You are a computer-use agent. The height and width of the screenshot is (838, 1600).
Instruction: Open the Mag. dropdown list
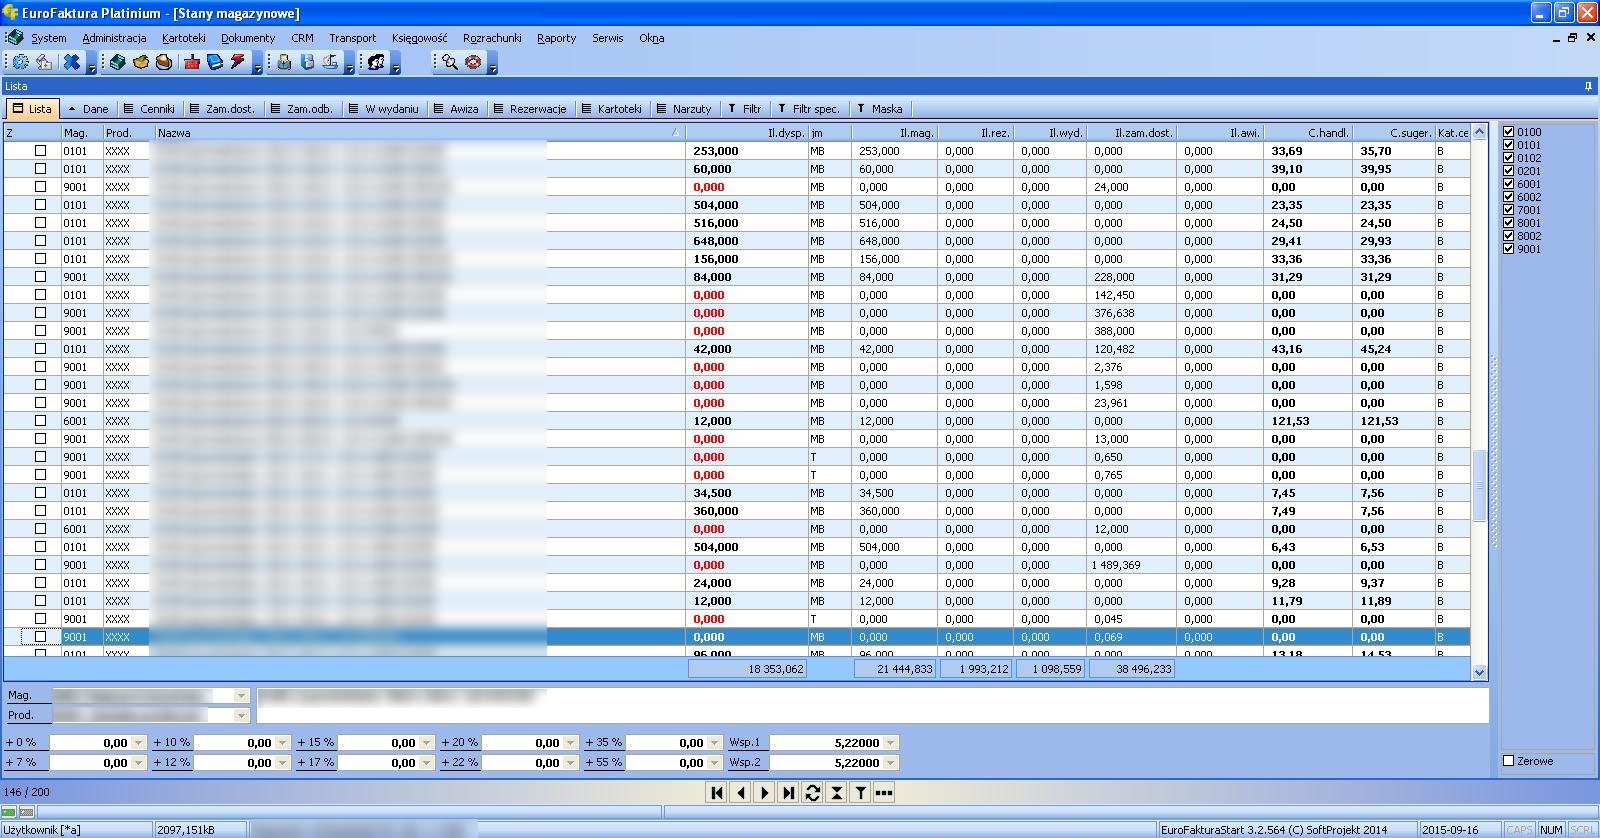point(241,696)
